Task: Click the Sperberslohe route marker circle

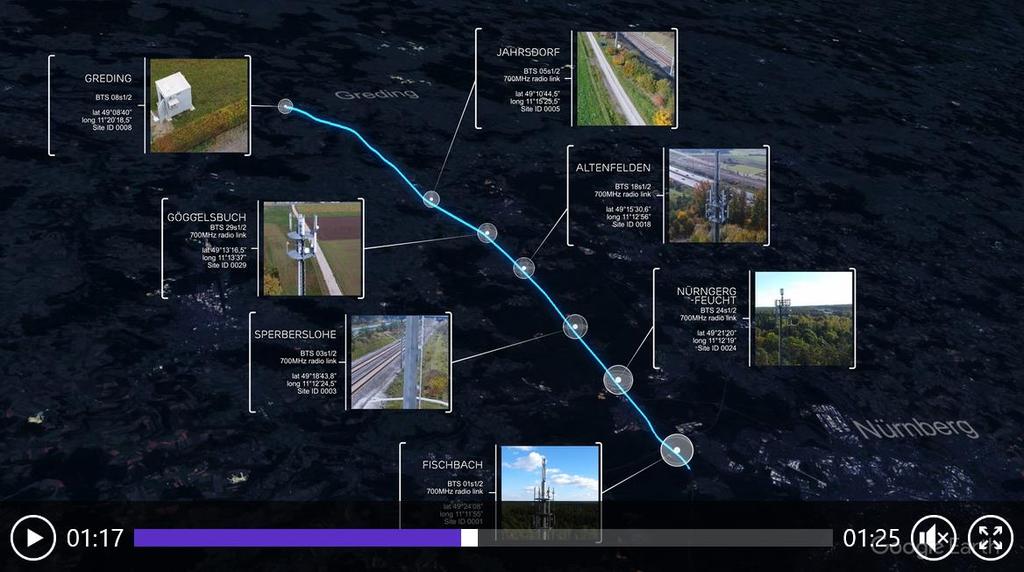Action: tap(575, 326)
